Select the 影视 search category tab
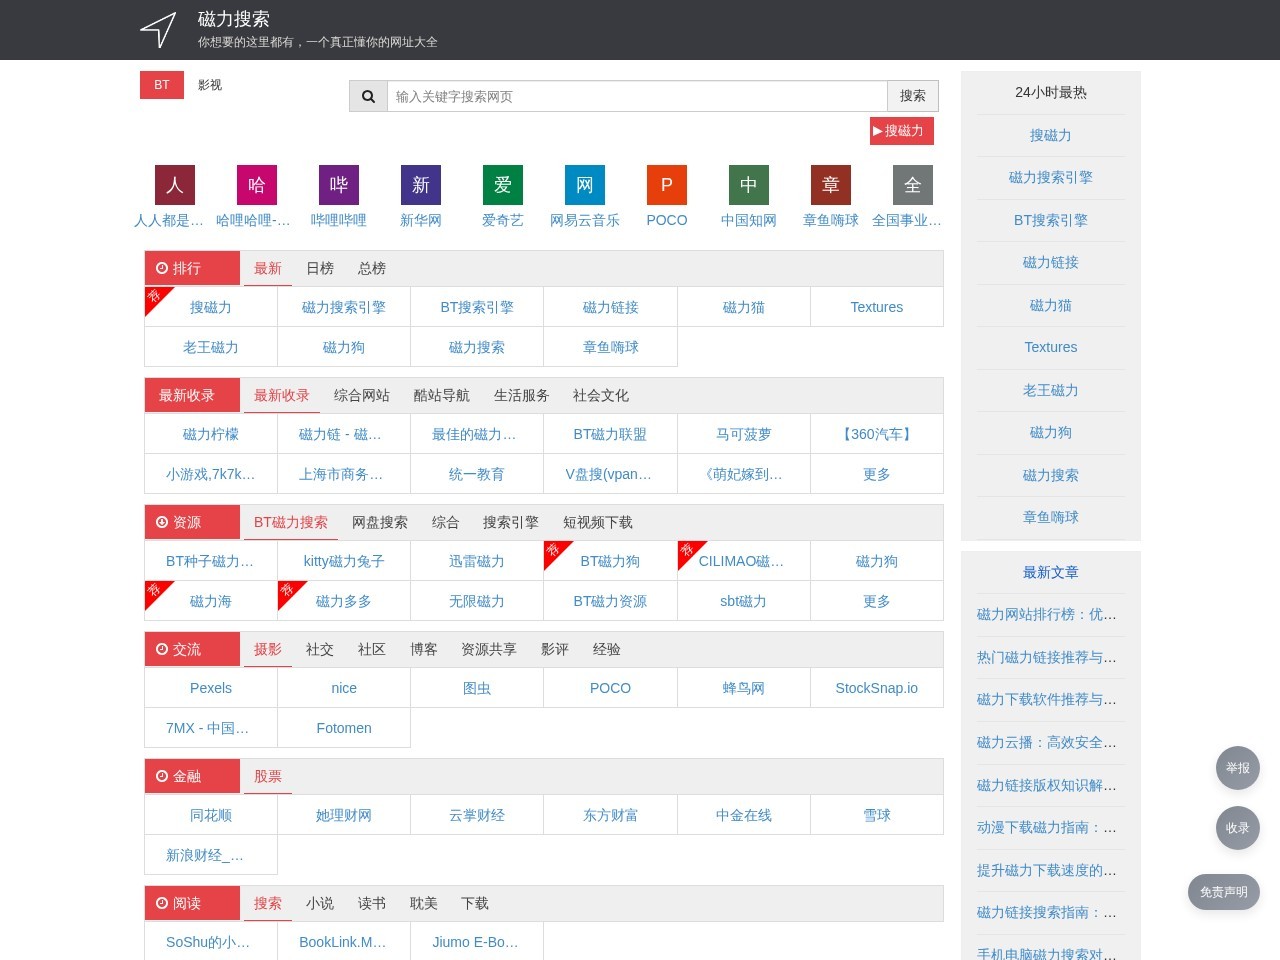 pos(210,85)
